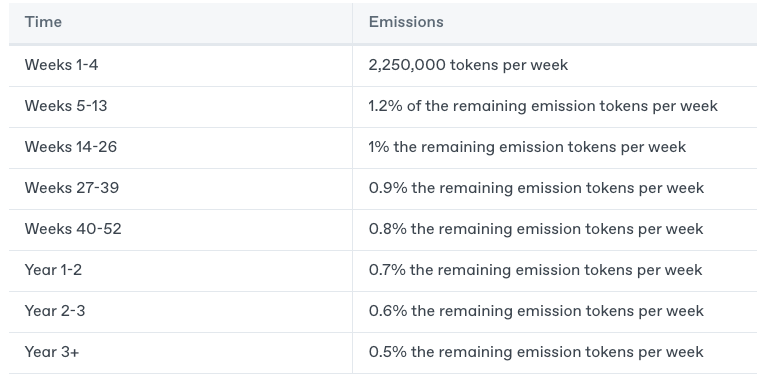Click the 1% remaining emission tokens cell

click(554, 148)
